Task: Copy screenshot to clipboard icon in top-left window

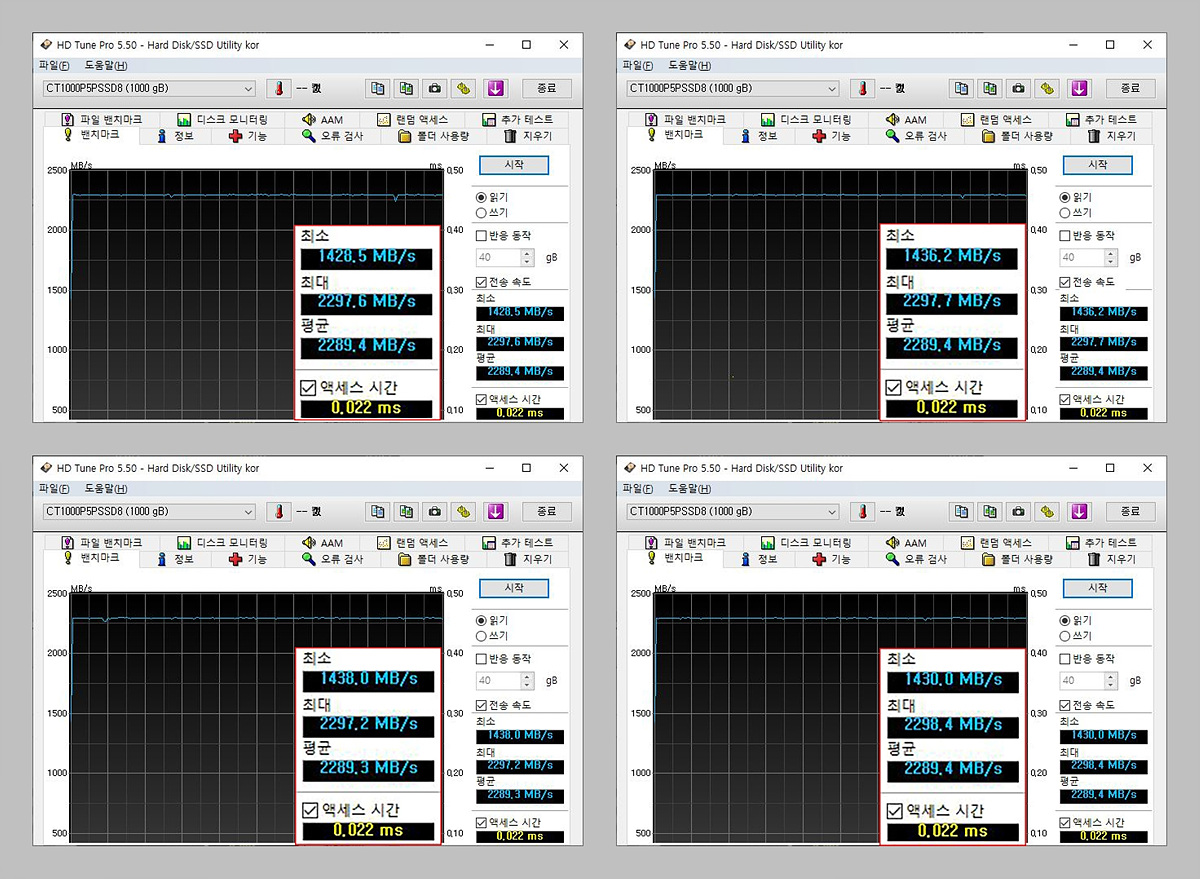Action: coord(406,88)
